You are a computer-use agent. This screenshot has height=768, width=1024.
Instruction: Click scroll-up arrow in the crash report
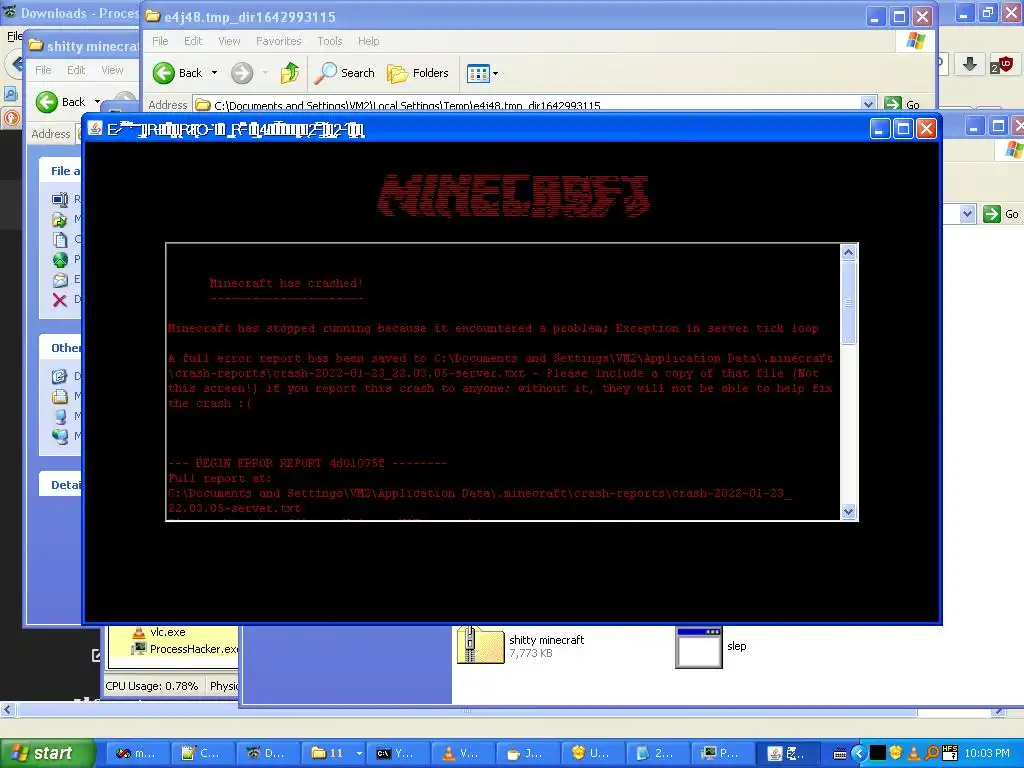point(848,253)
